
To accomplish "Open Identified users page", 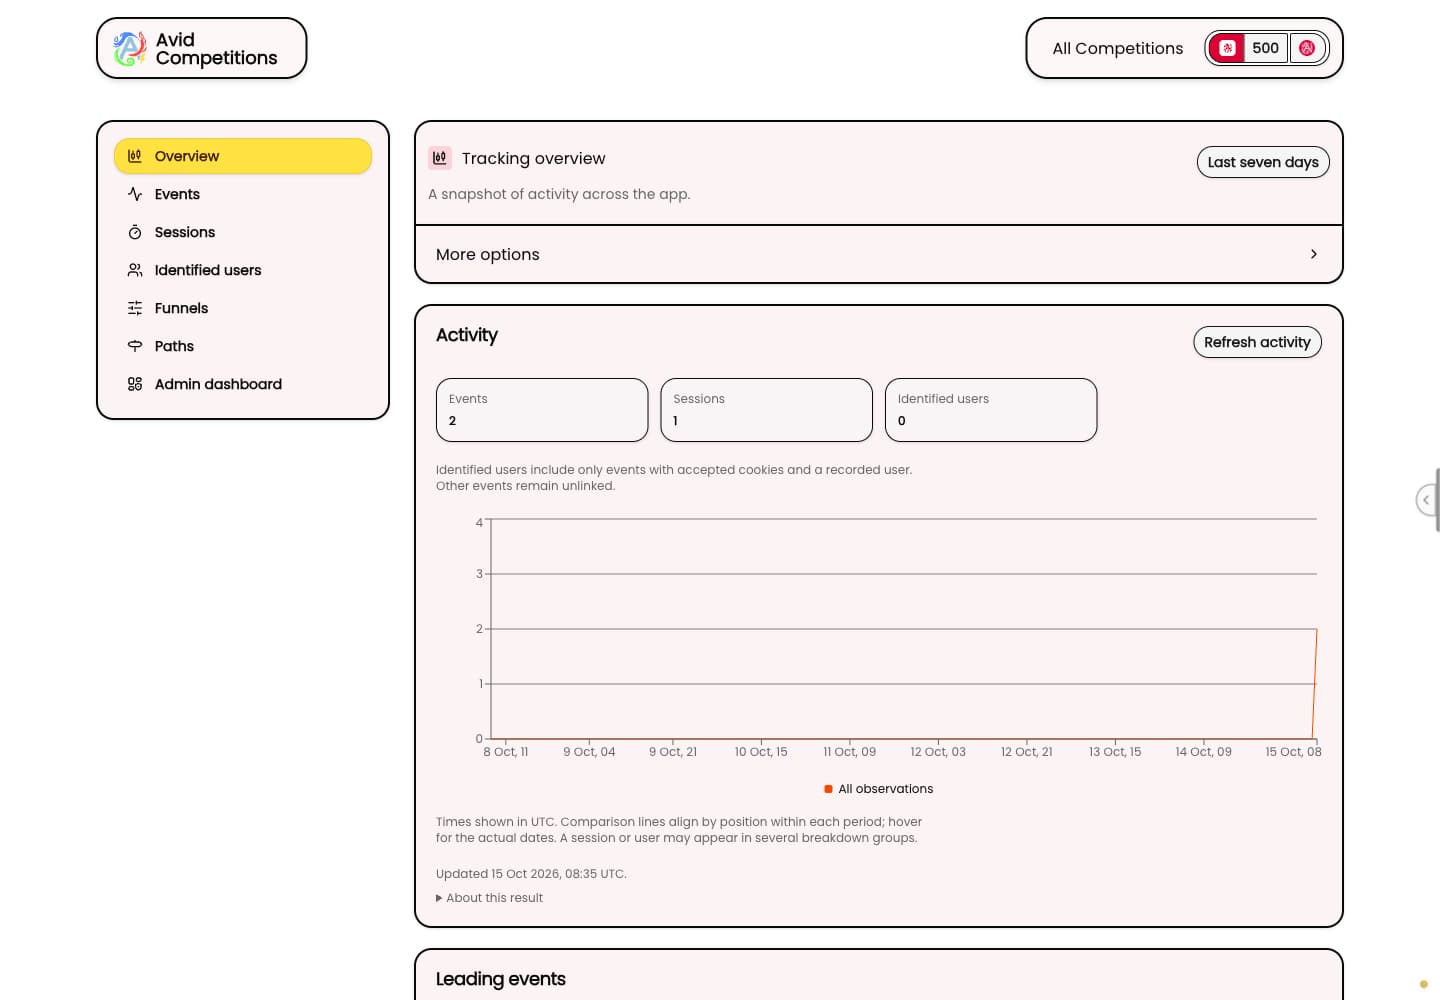I will pyautogui.click(x=243, y=270).
